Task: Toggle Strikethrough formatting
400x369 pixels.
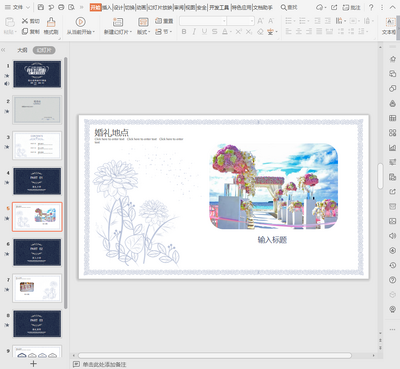Action: [x=214, y=32]
